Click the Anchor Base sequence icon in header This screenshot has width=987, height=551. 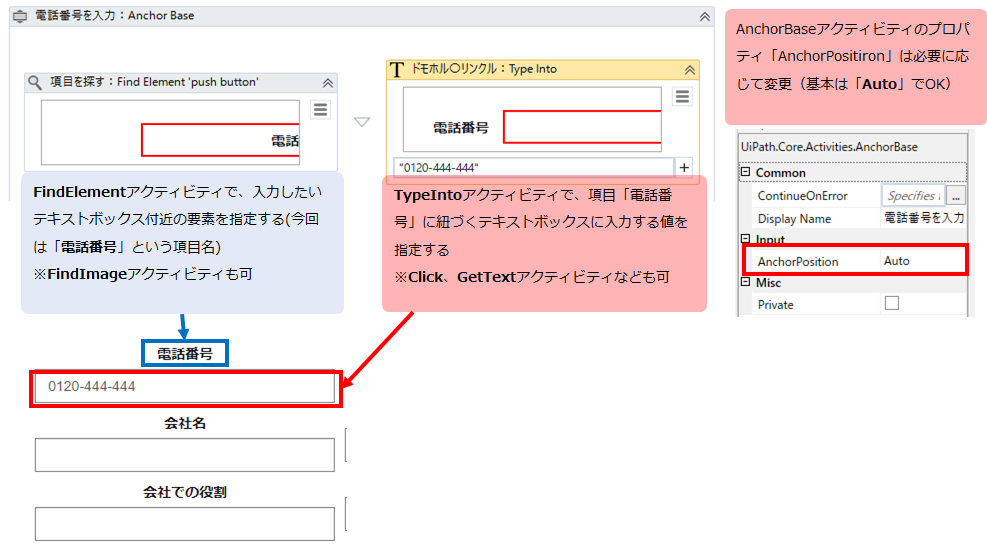click(20, 16)
